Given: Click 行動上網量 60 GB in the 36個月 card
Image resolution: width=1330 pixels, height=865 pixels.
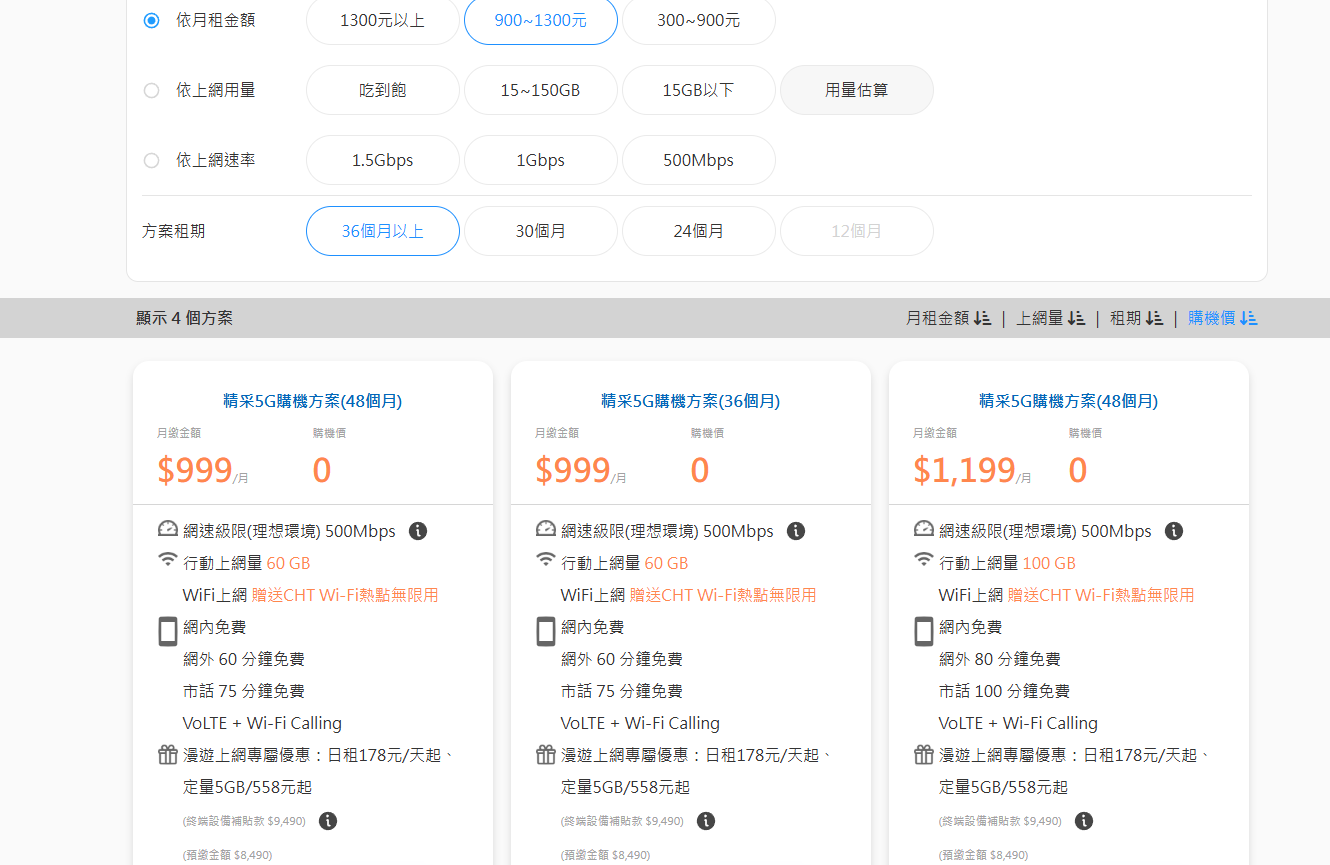Looking at the screenshot, I should click(625, 563).
